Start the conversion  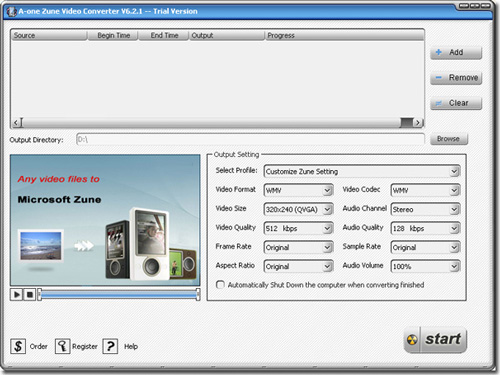click(435, 340)
